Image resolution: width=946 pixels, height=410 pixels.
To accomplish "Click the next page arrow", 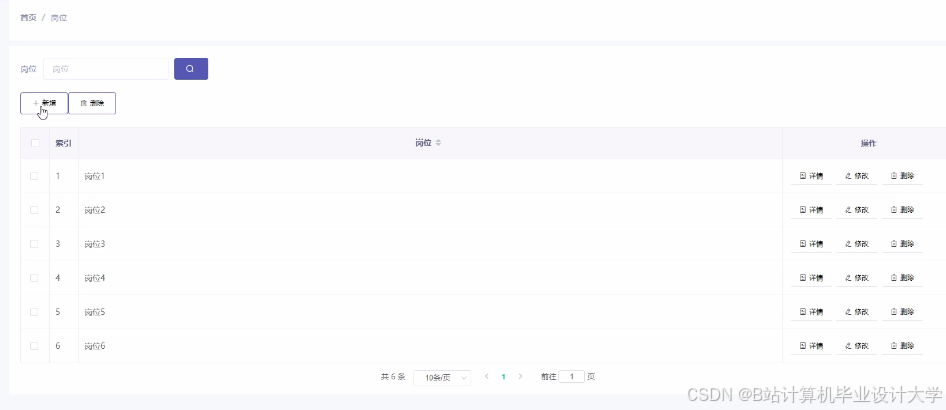I will tap(521, 377).
